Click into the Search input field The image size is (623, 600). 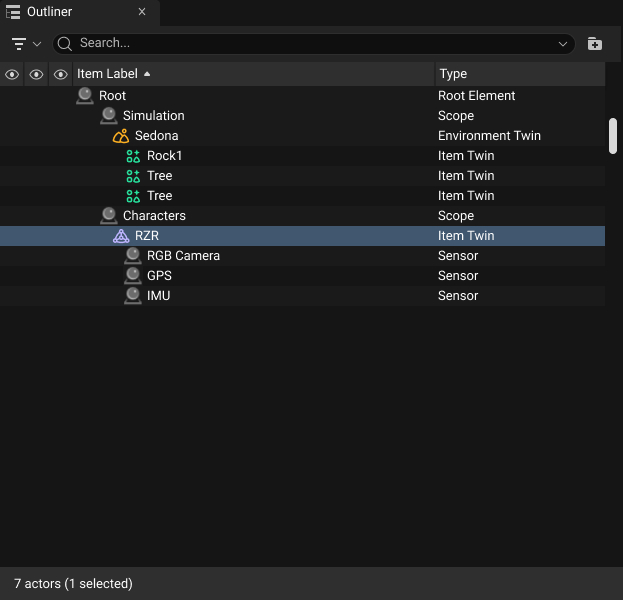click(x=300, y=44)
